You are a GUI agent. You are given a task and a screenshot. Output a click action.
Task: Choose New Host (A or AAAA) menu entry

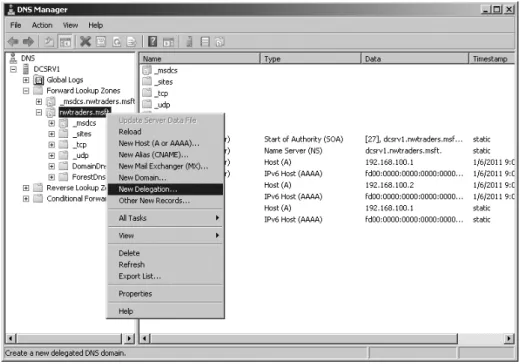[x=165, y=143]
